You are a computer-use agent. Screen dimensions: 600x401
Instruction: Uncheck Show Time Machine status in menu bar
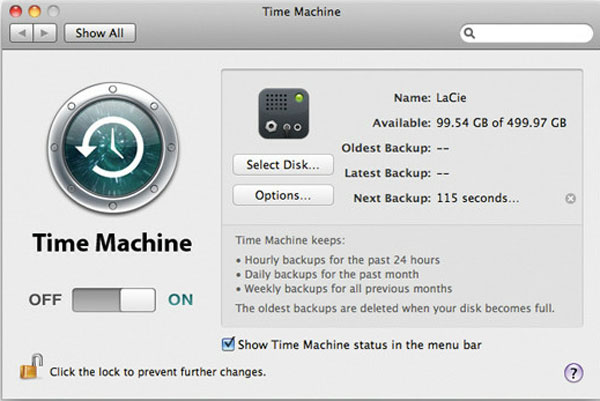[228, 345]
